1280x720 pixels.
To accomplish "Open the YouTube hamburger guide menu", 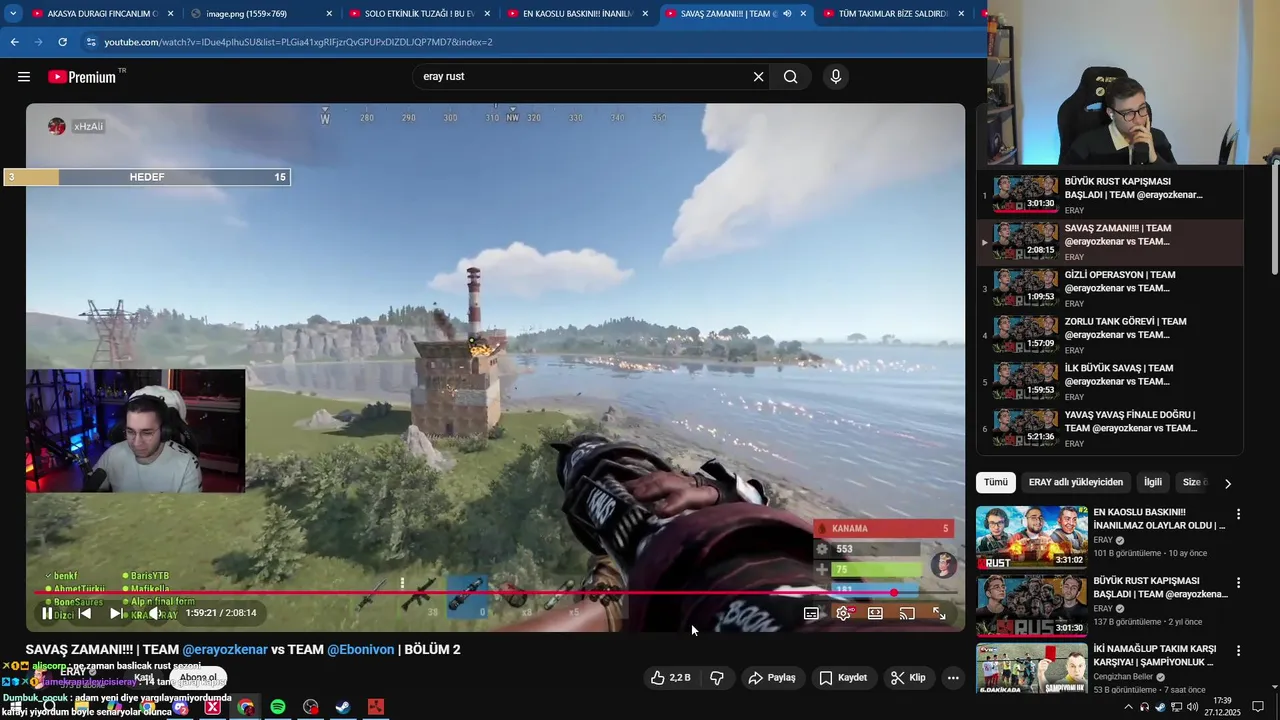I will pyautogui.click(x=24, y=77).
